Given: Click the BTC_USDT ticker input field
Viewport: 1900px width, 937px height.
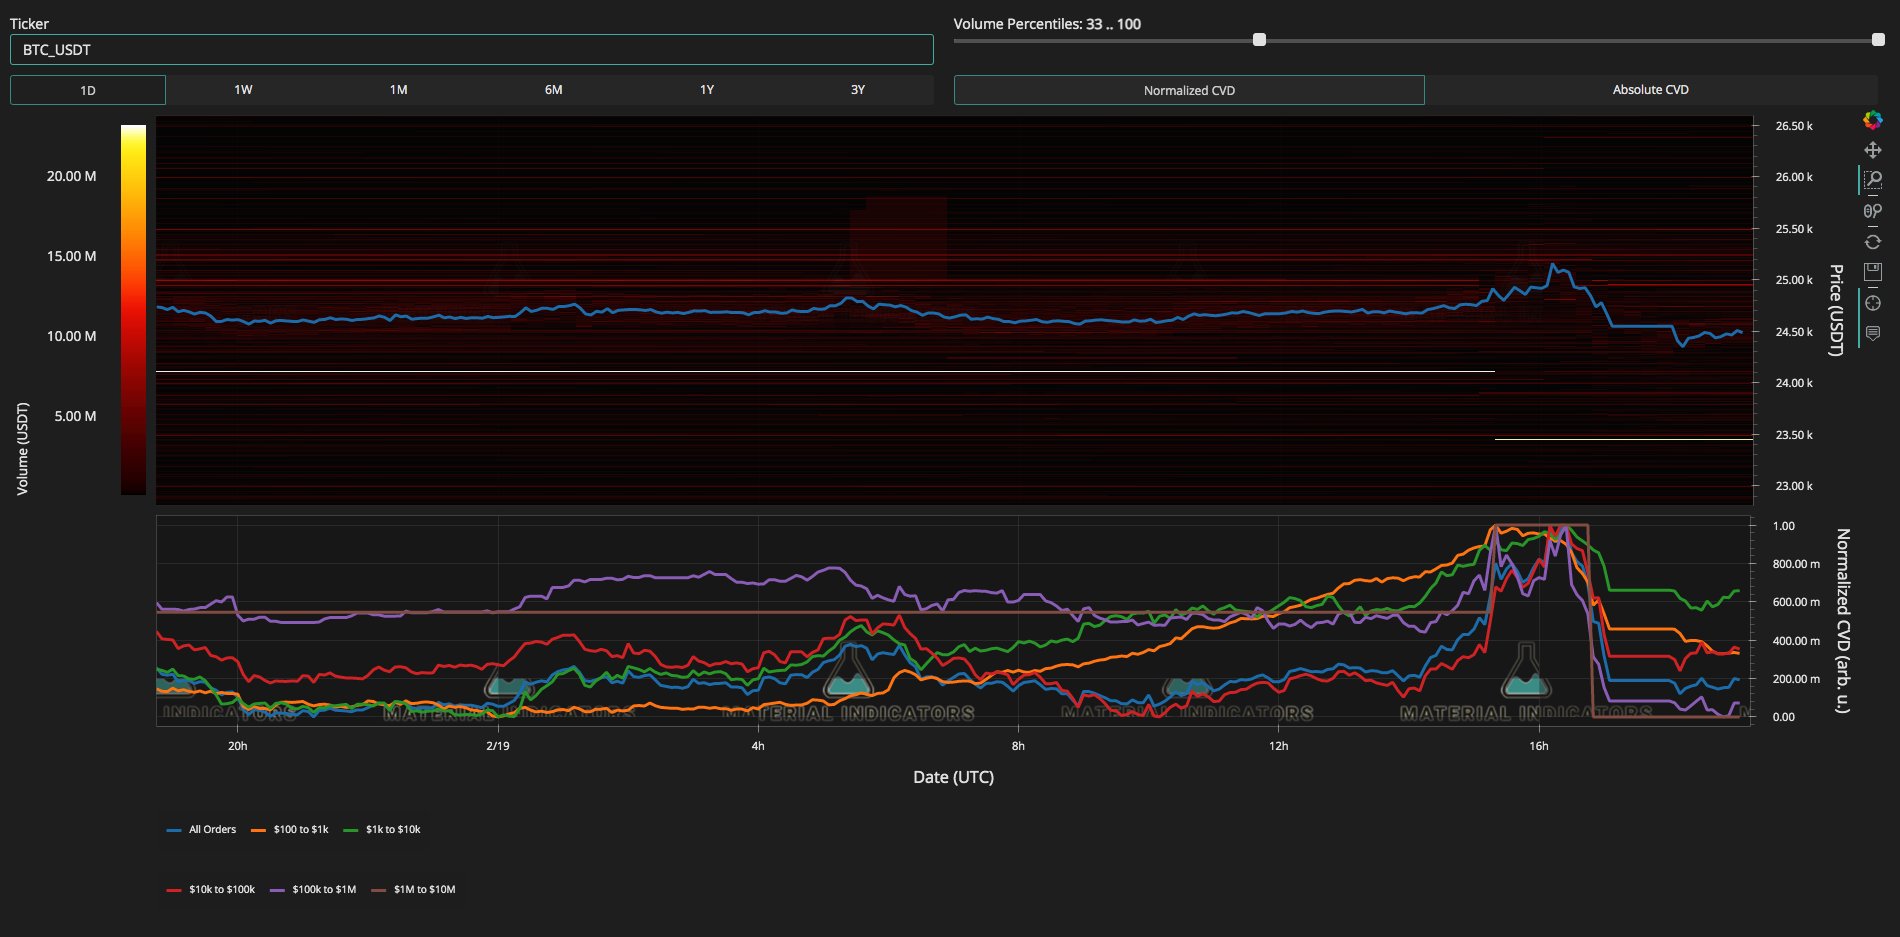Looking at the screenshot, I should 472,50.
